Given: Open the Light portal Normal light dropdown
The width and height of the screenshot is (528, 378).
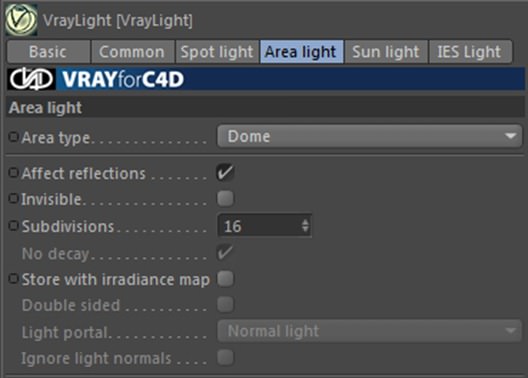Looking at the screenshot, I should (x=369, y=331).
